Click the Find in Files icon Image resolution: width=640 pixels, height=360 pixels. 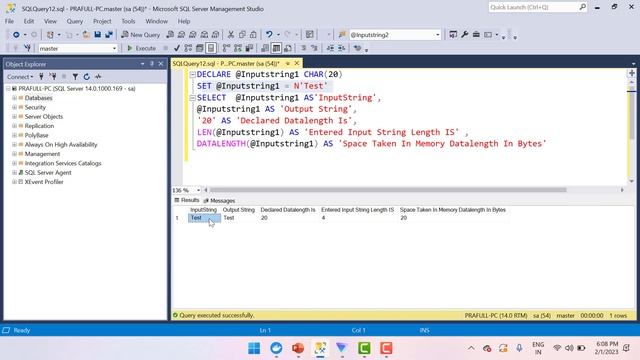tap(342, 35)
